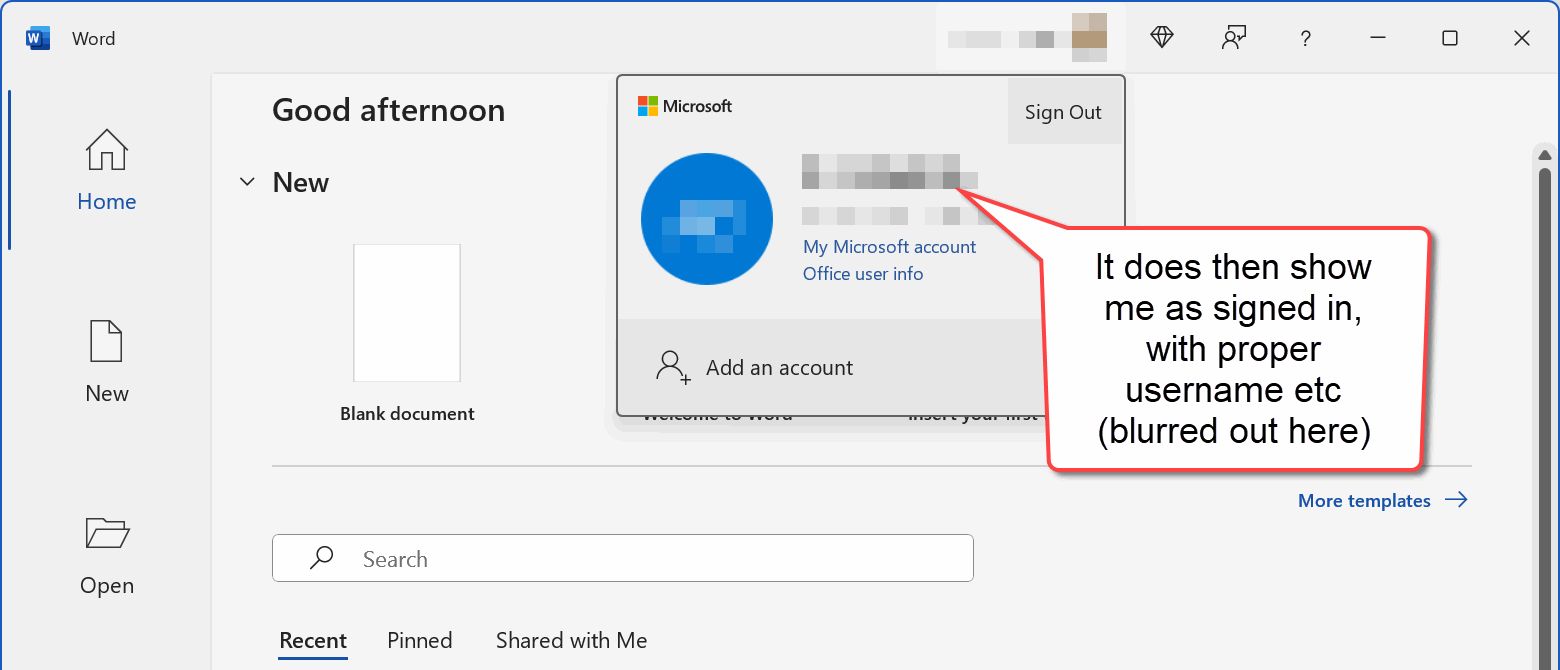This screenshot has width=1560, height=670.
Task: Switch to the Shared with Me tab
Action: click(571, 640)
